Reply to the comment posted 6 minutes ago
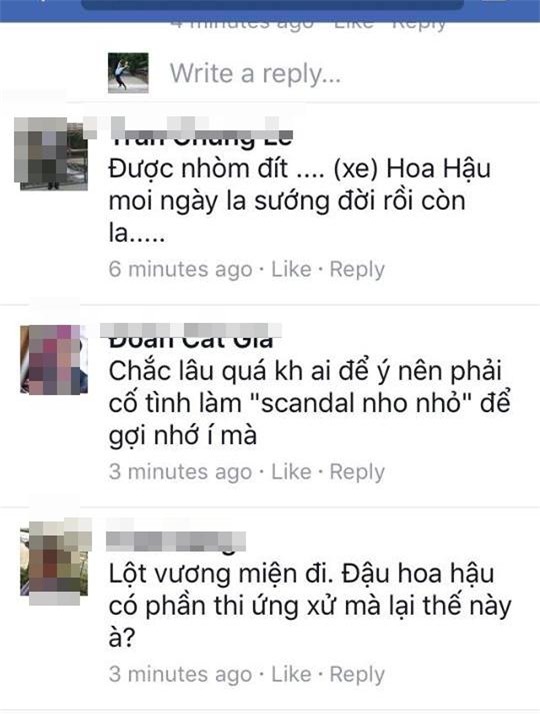The height and width of the screenshot is (716, 540). (x=357, y=269)
